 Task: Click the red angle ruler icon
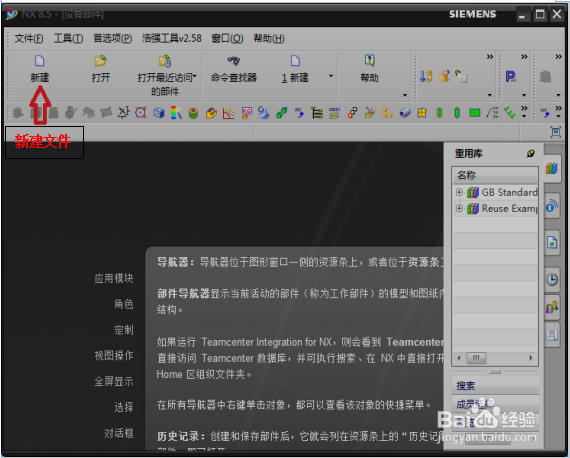click(x=229, y=113)
